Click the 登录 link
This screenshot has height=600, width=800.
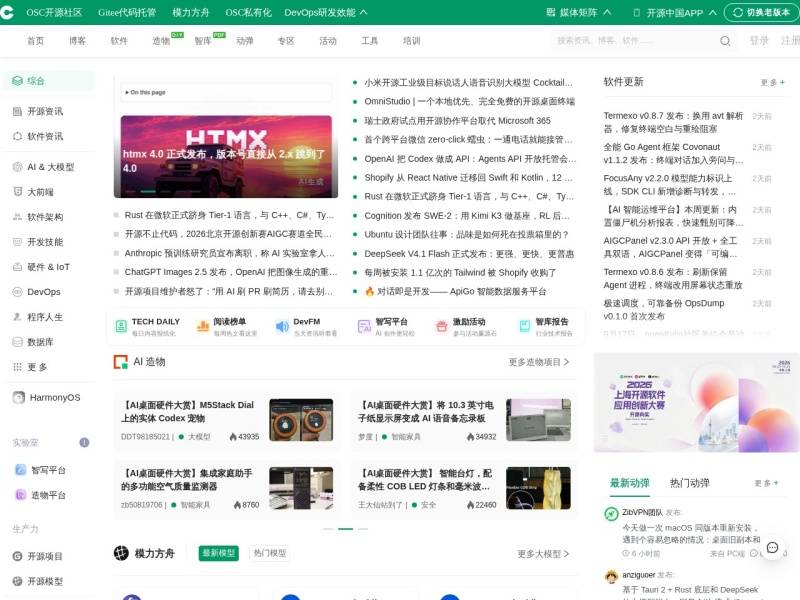click(x=759, y=41)
